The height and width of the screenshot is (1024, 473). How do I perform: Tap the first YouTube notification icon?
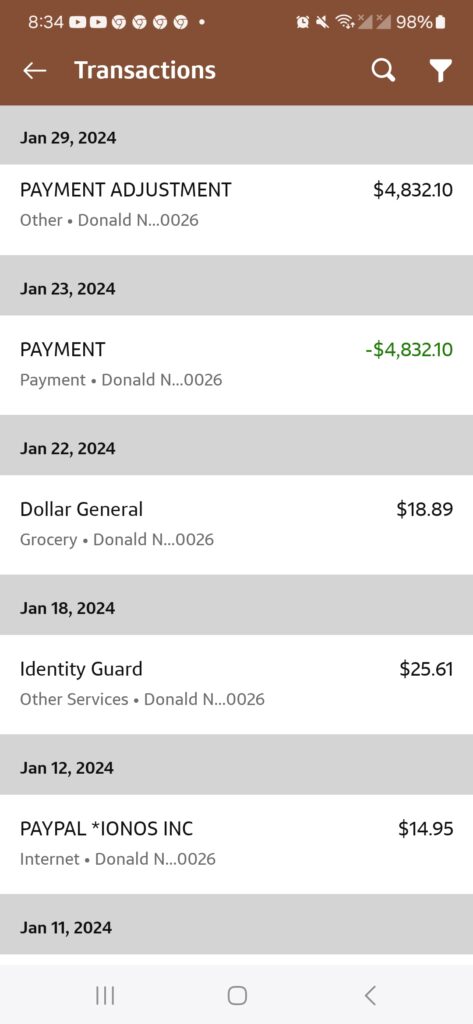[77, 22]
